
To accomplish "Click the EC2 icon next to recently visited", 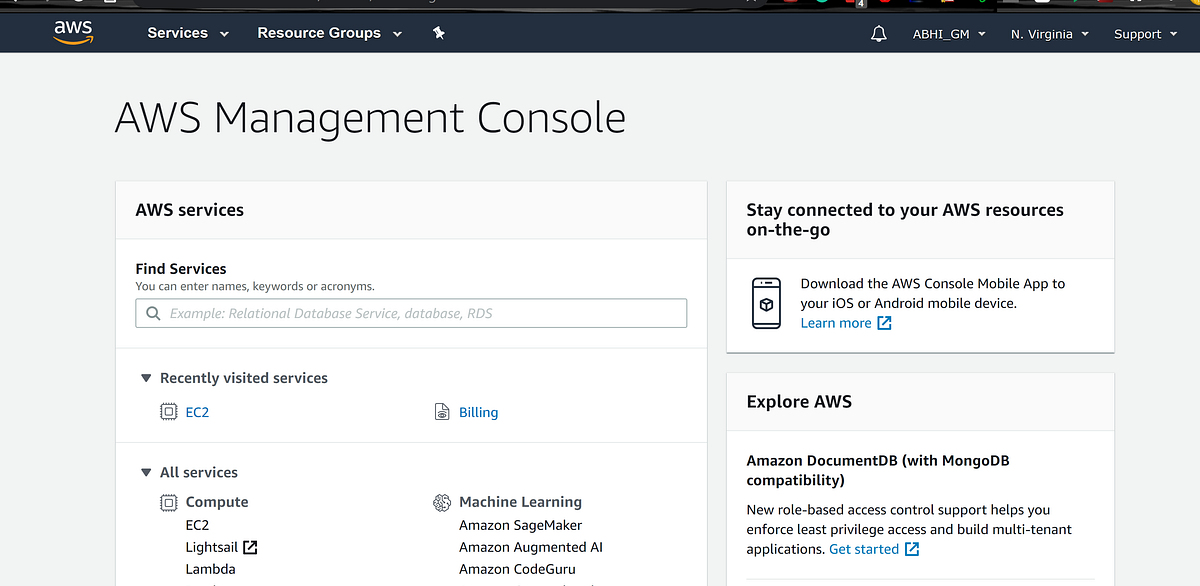I will tap(168, 411).
